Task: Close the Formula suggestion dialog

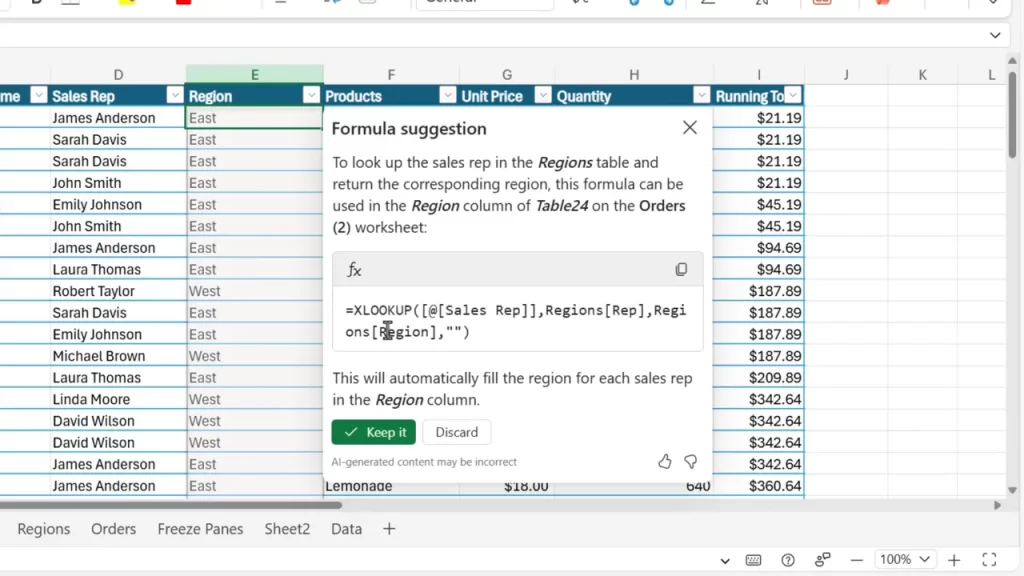Action: [x=689, y=127]
